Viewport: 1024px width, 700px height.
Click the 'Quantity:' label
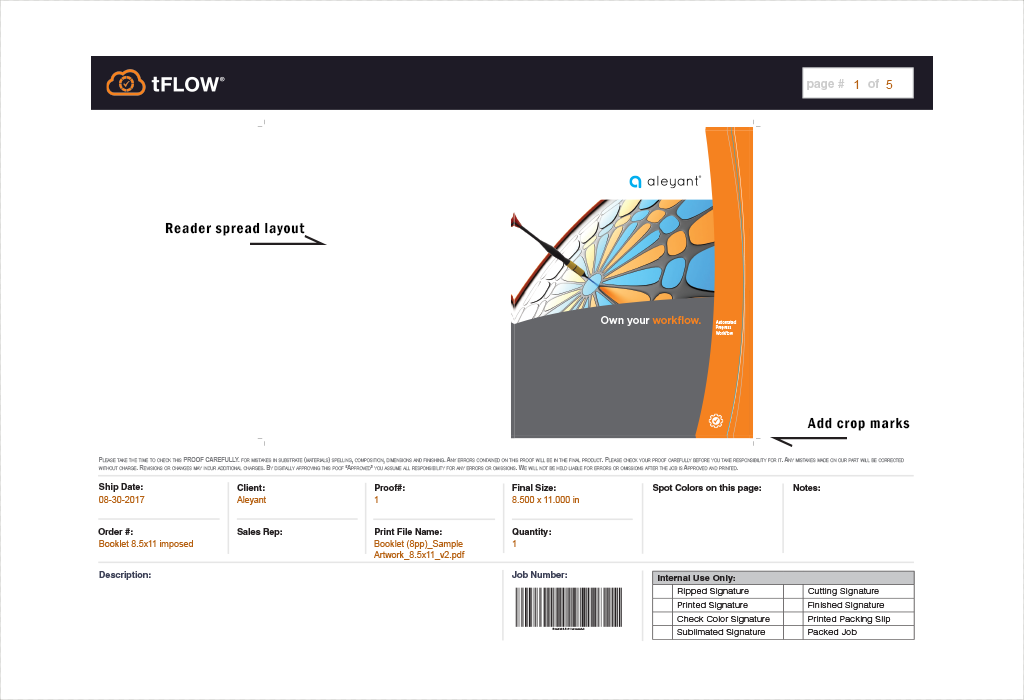pyautogui.click(x=532, y=532)
